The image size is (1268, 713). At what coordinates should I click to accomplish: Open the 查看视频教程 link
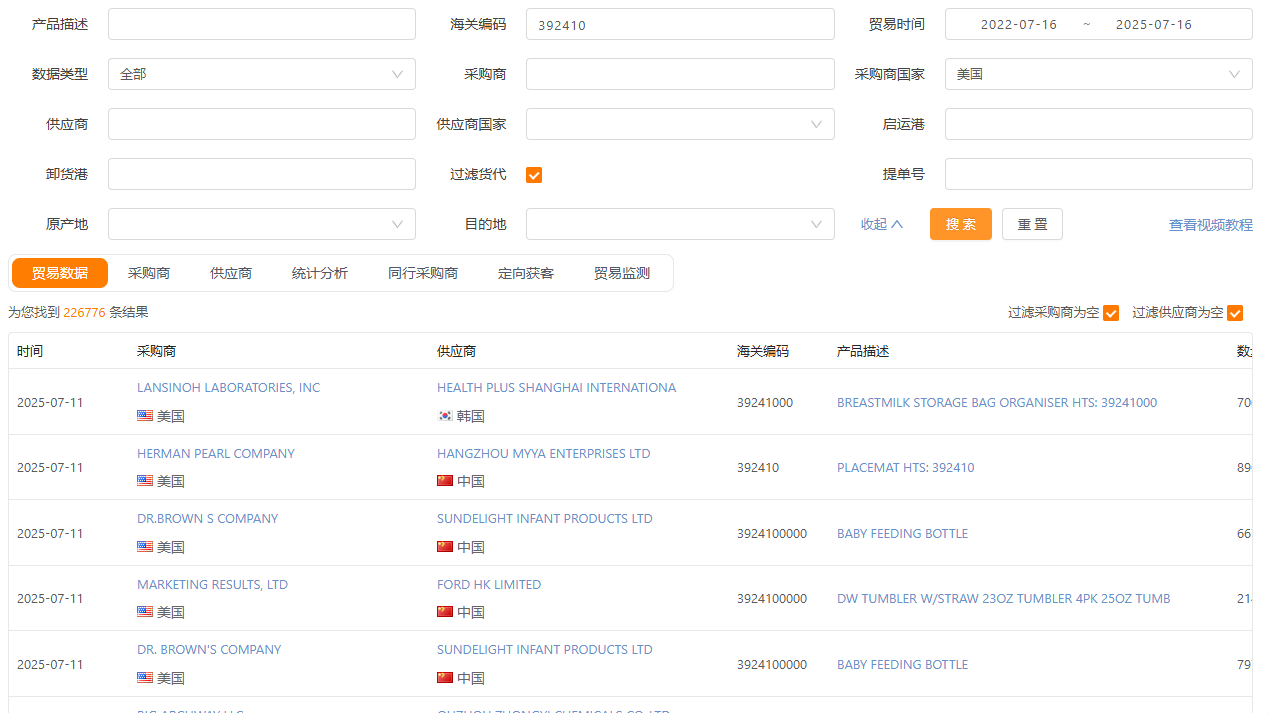point(1211,225)
